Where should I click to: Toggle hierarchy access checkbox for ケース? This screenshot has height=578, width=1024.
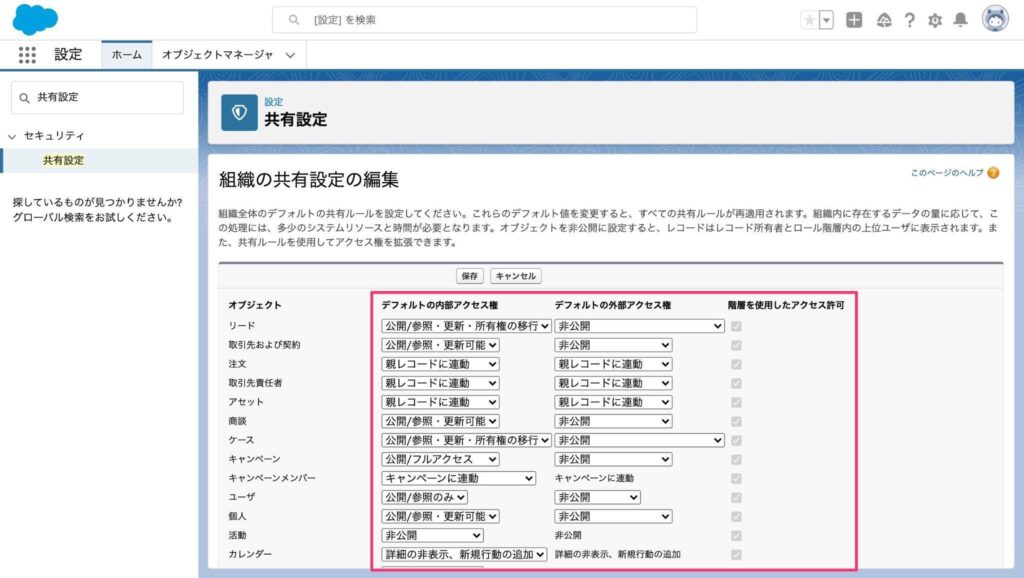click(736, 440)
